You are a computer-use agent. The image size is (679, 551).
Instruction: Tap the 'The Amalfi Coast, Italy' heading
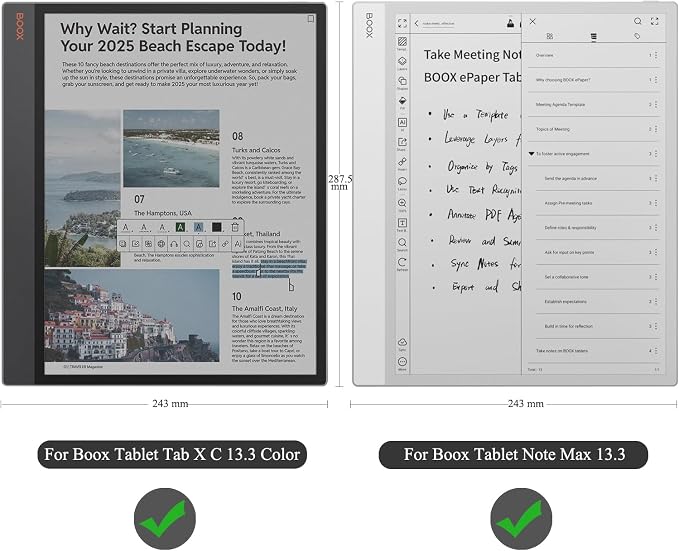click(265, 309)
